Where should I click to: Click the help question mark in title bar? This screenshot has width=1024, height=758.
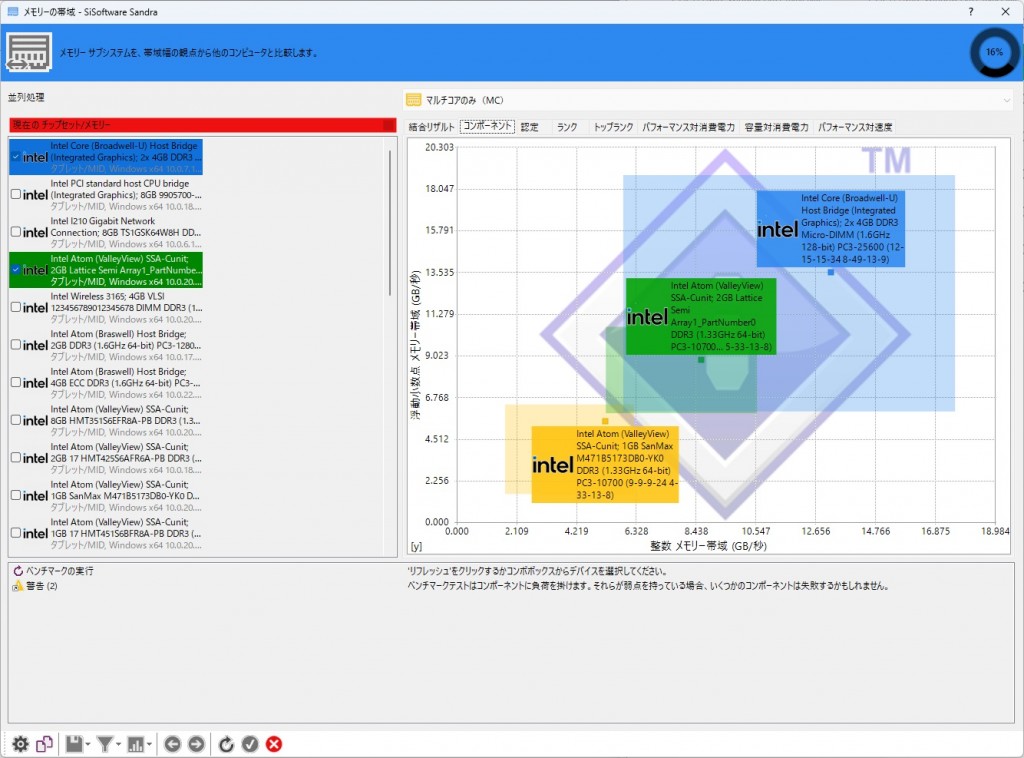pyautogui.click(x=969, y=12)
